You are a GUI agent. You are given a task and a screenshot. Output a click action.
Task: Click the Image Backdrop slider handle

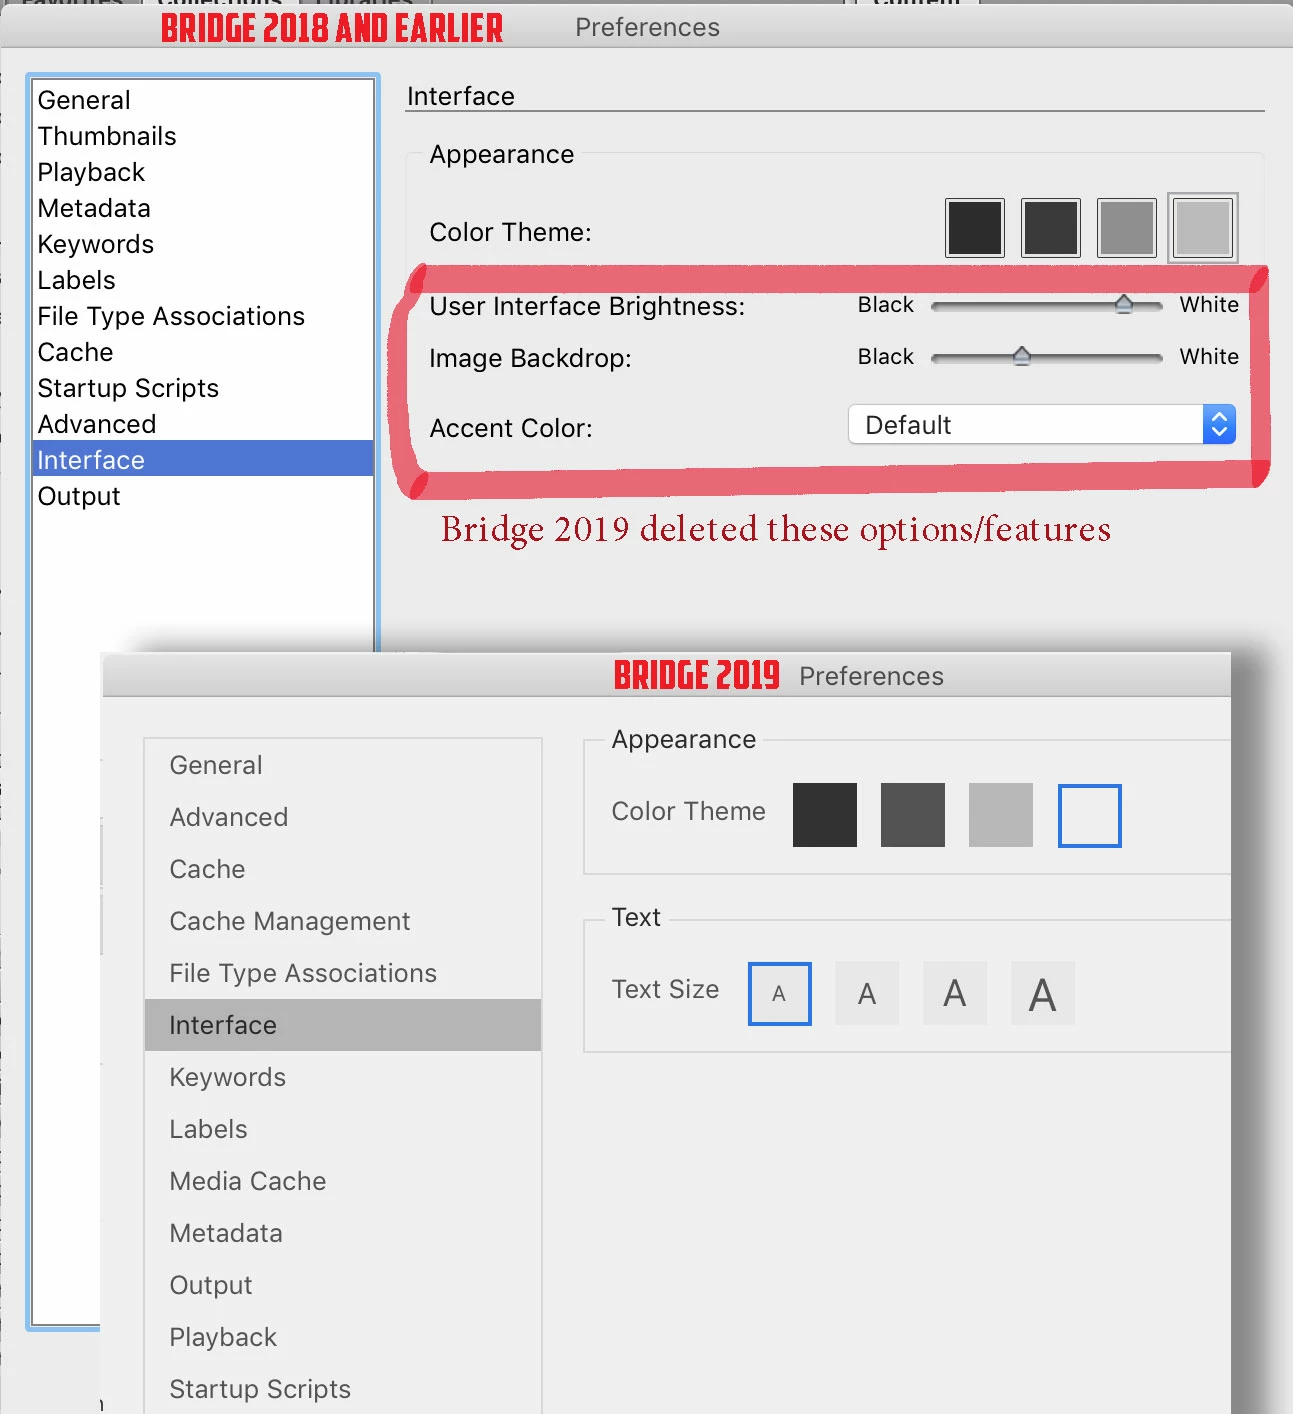1021,356
